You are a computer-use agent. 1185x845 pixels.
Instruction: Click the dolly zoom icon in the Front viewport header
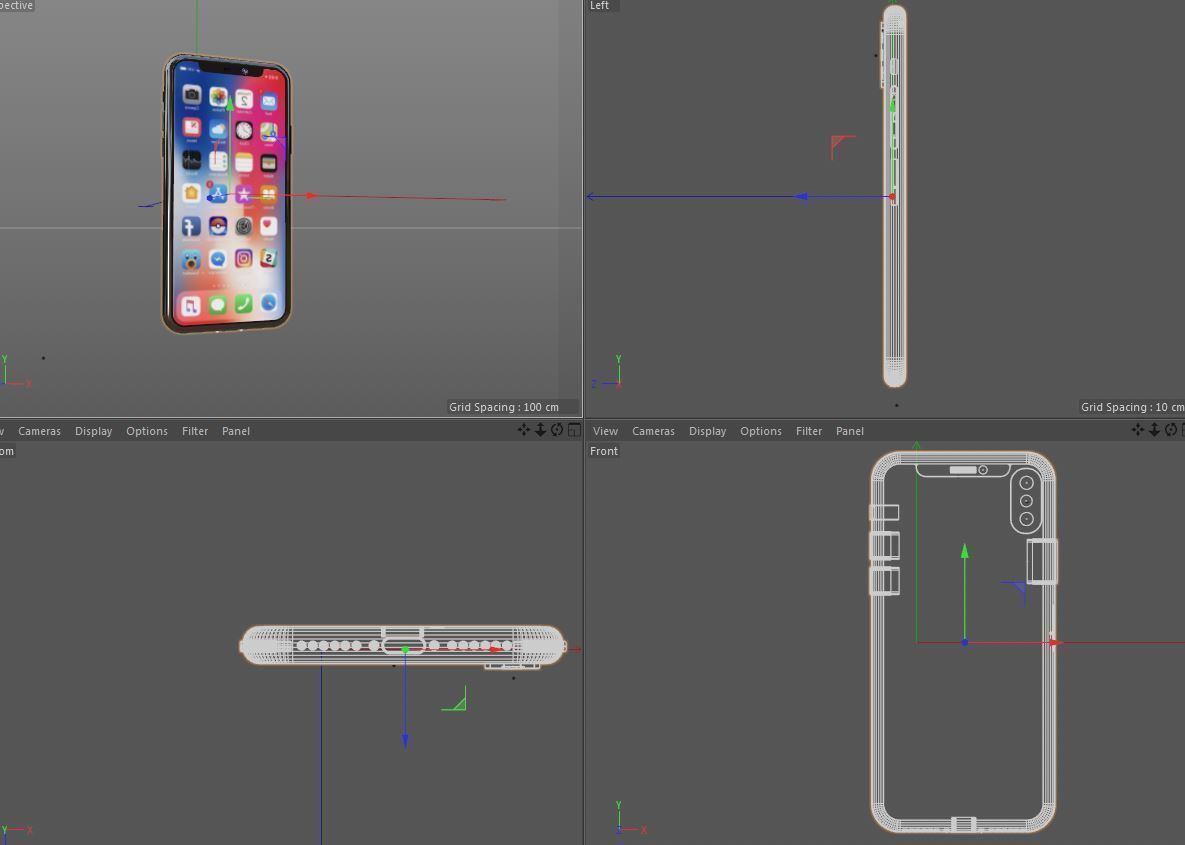tap(1154, 430)
